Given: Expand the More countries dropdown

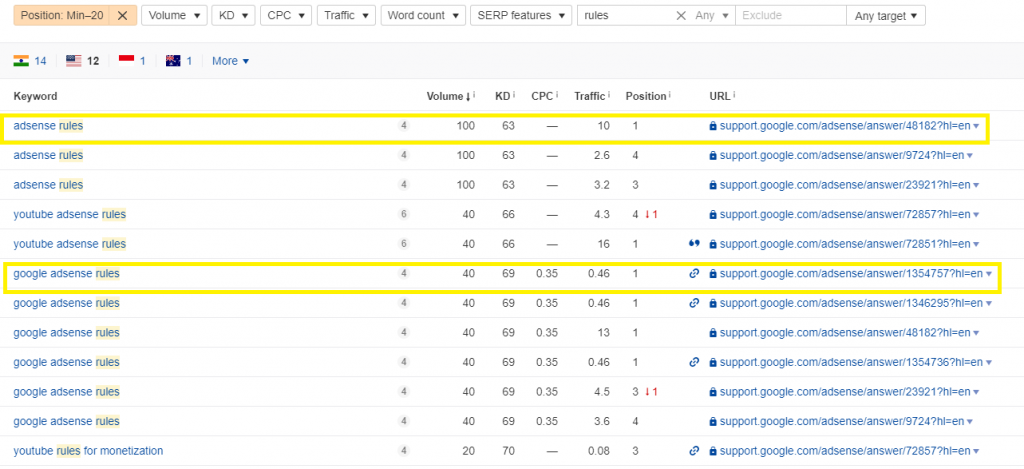Looking at the screenshot, I should [x=231, y=61].
